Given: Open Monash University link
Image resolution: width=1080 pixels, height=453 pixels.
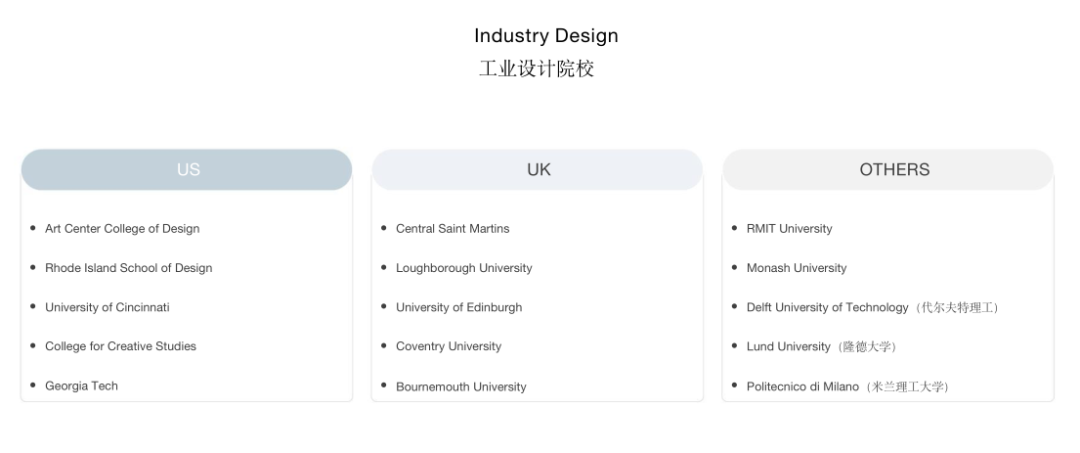Looking at the screenshot, I should point(796,268).
